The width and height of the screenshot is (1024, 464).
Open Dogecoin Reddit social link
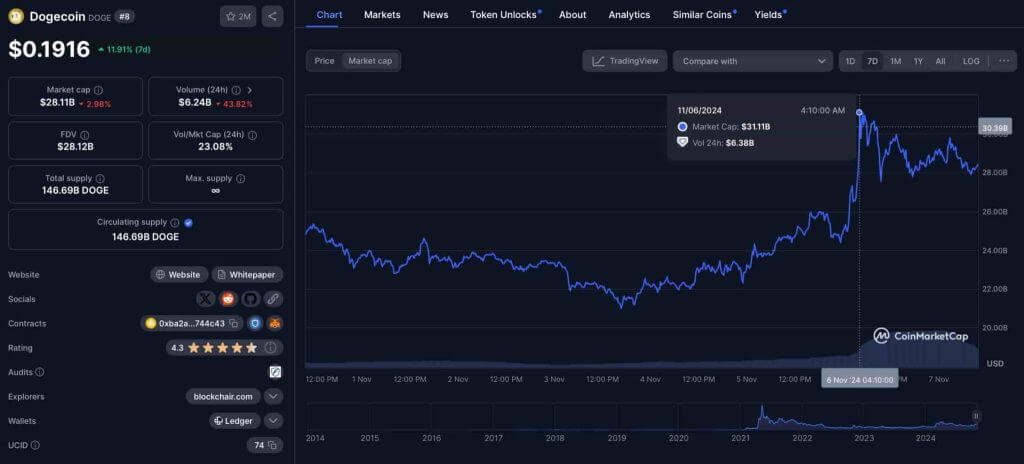[x=228, y=299]
